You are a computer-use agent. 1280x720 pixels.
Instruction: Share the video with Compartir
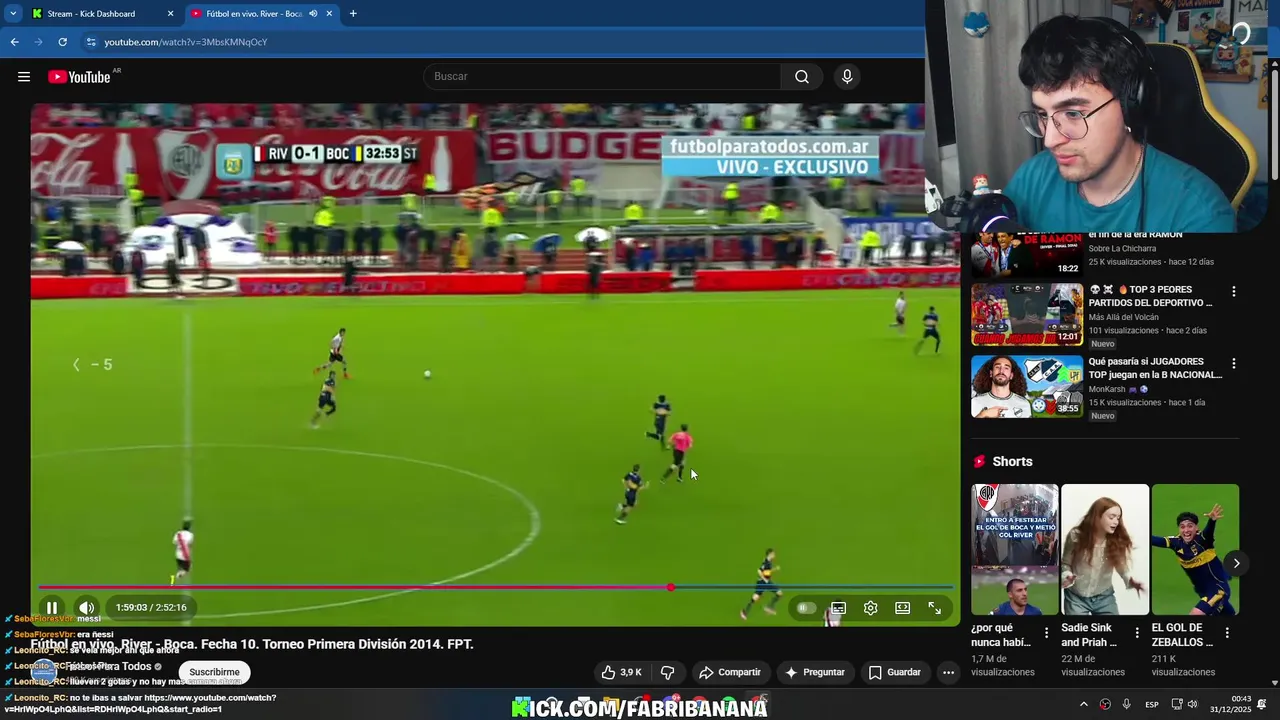coord(730,672)
